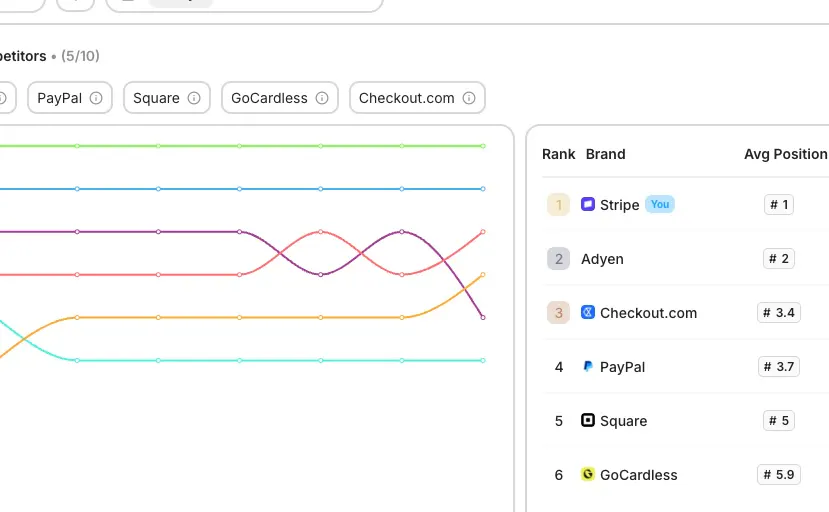The height and width of the screenshot is (512, 829).
Task: Click the red line's final data point
Action: 483,232
